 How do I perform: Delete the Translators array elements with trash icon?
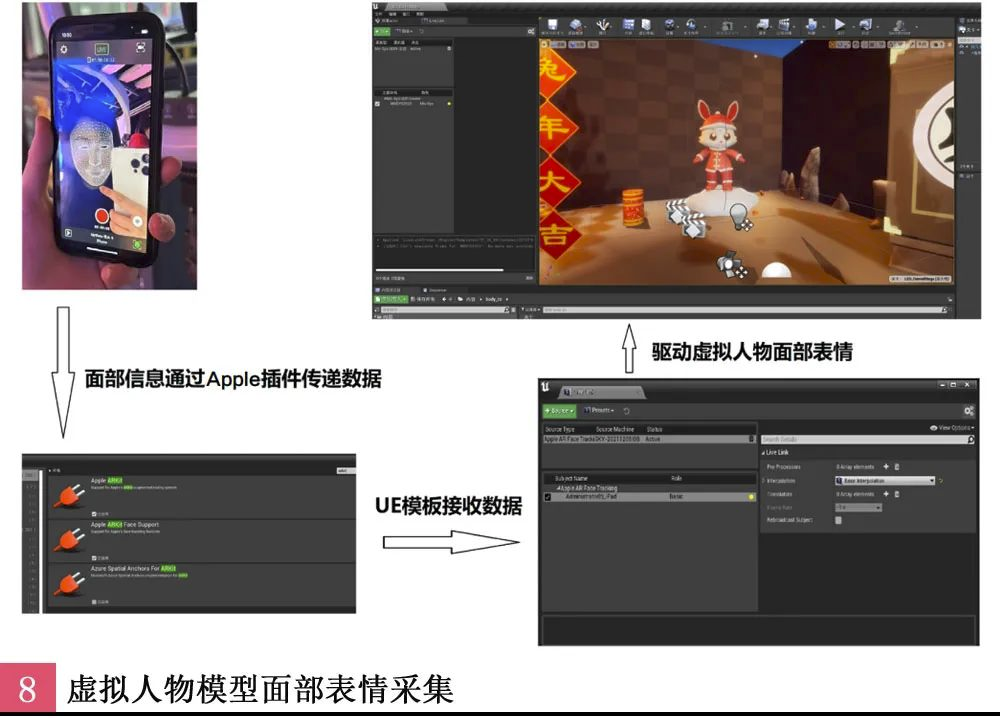(x=897, y=494)
